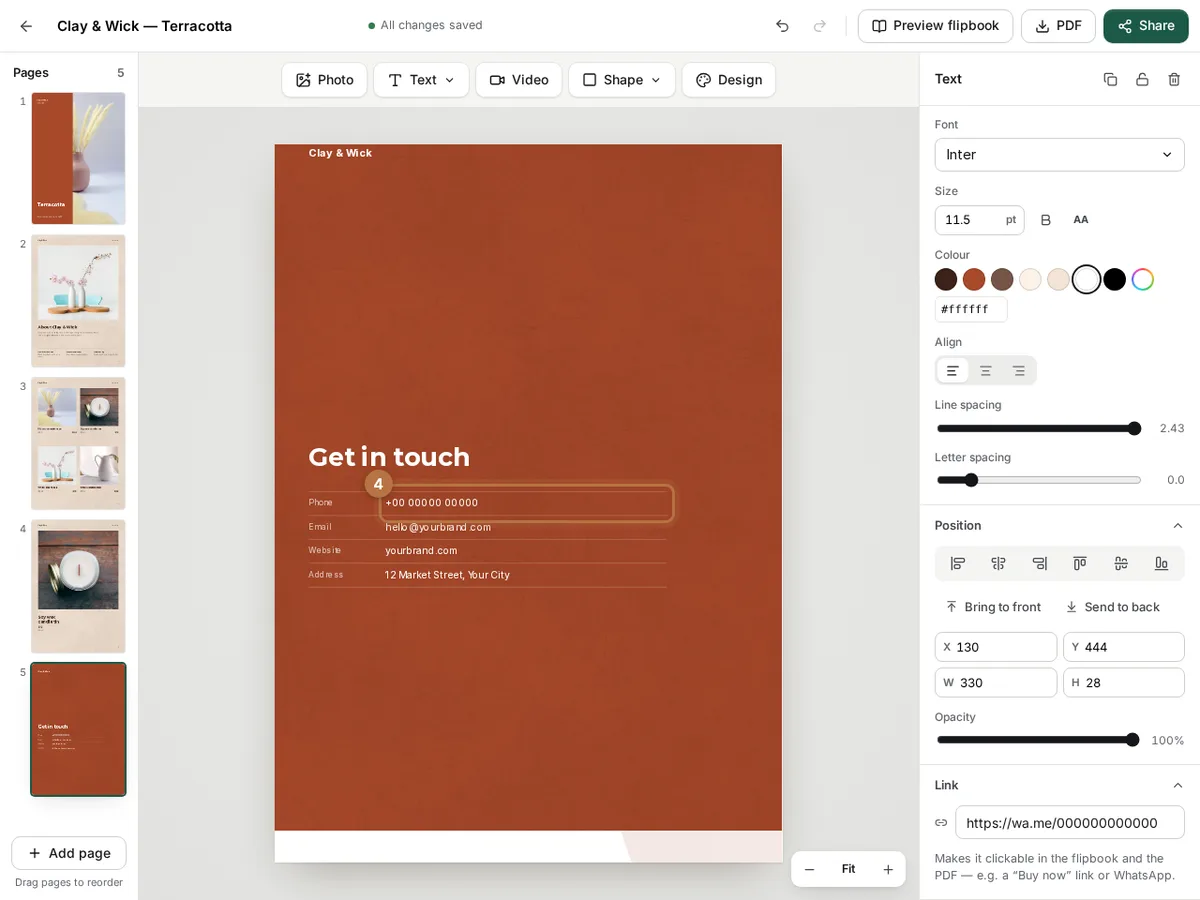The height and width of the screenshot is (900, 1200).
Task: Open the Shape insert dropdown
Action: [x=622, y=80]
